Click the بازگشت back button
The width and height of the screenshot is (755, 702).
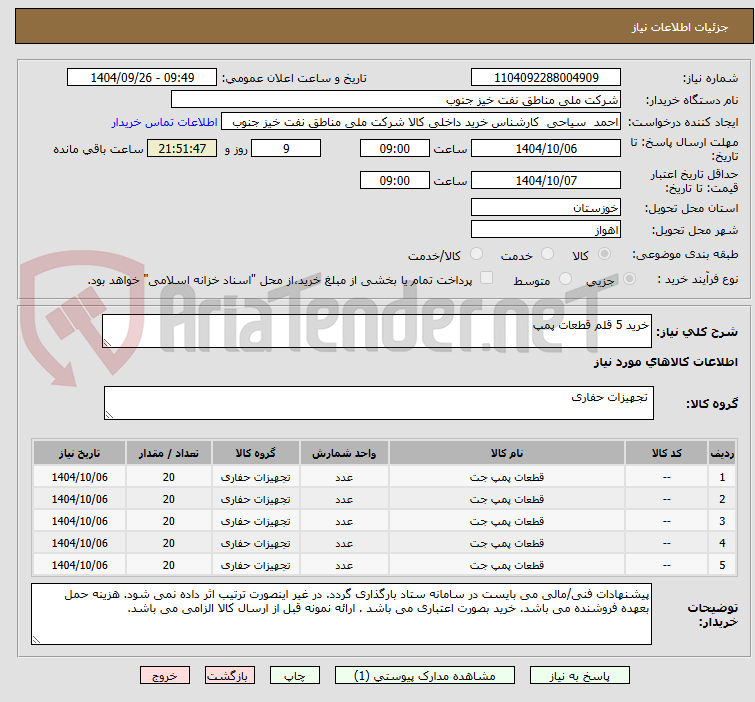pyautogui.click(x=230, y=676)
